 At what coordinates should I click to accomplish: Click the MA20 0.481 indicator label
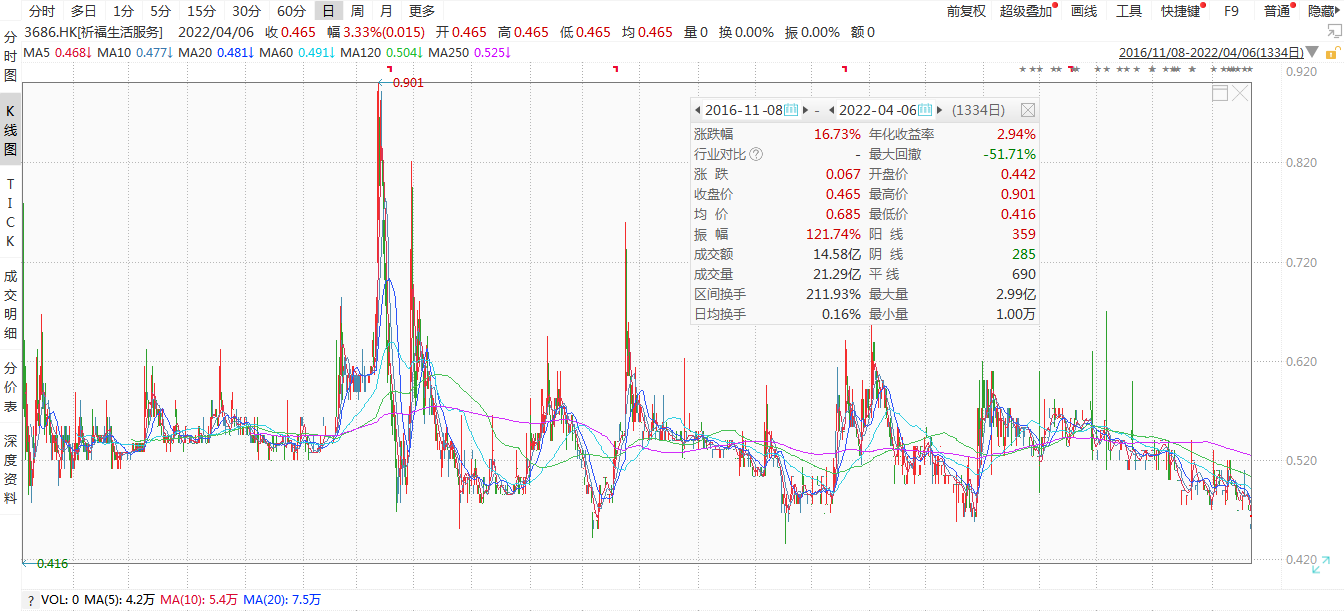click(x=217, y=52)
